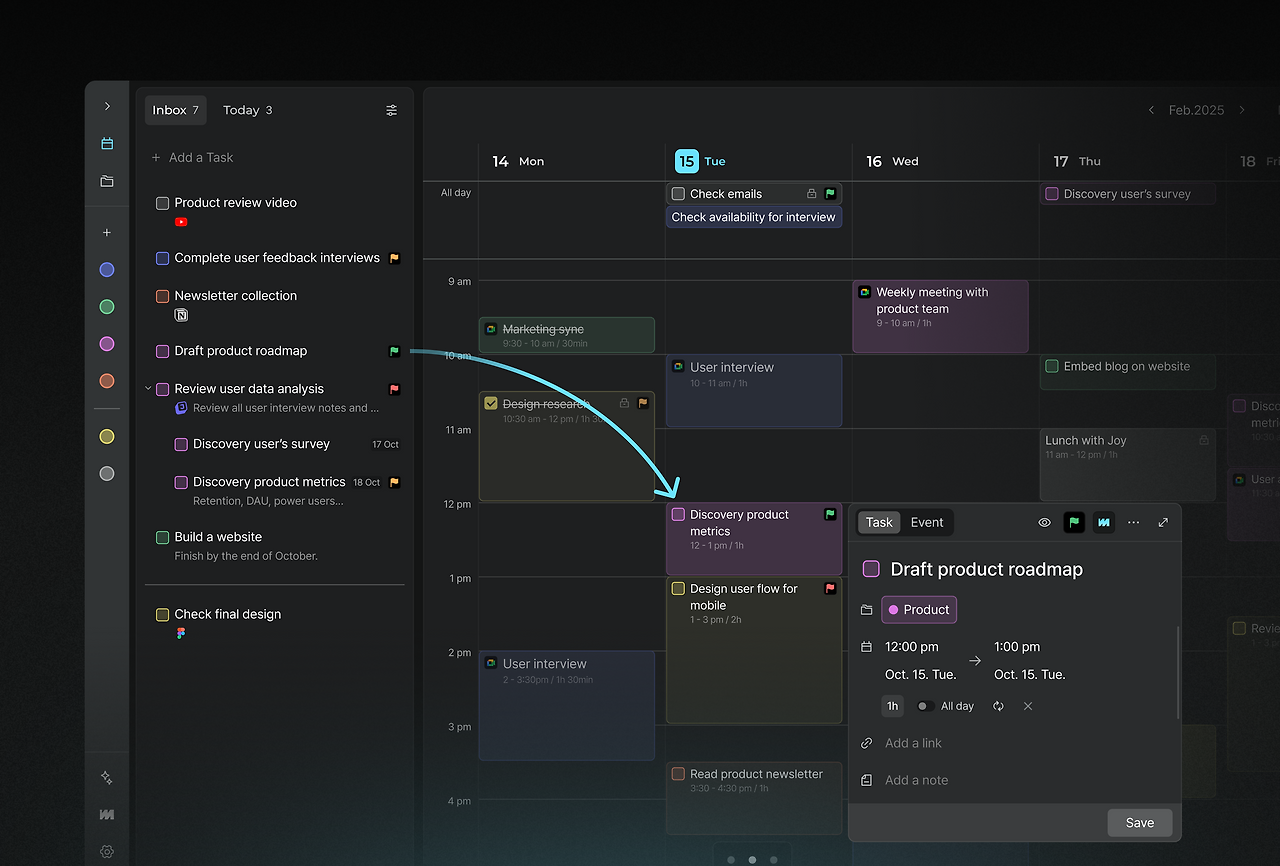Click the logo icon button in task popup toolbar

1104,522
